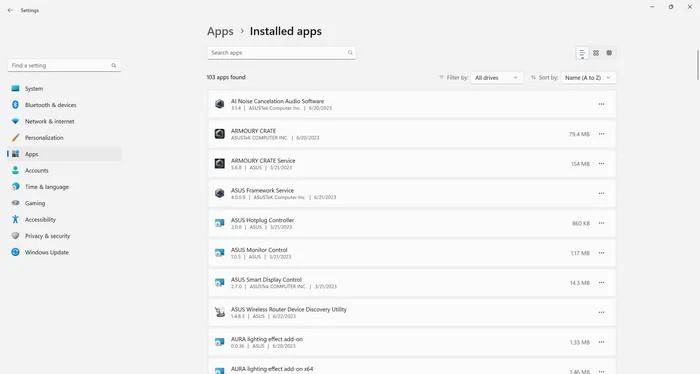Image resolution: width=700 pixels, height=374 pixels.
Task: Click the System monitor icon in sidebar
Action: coord(16,88)
